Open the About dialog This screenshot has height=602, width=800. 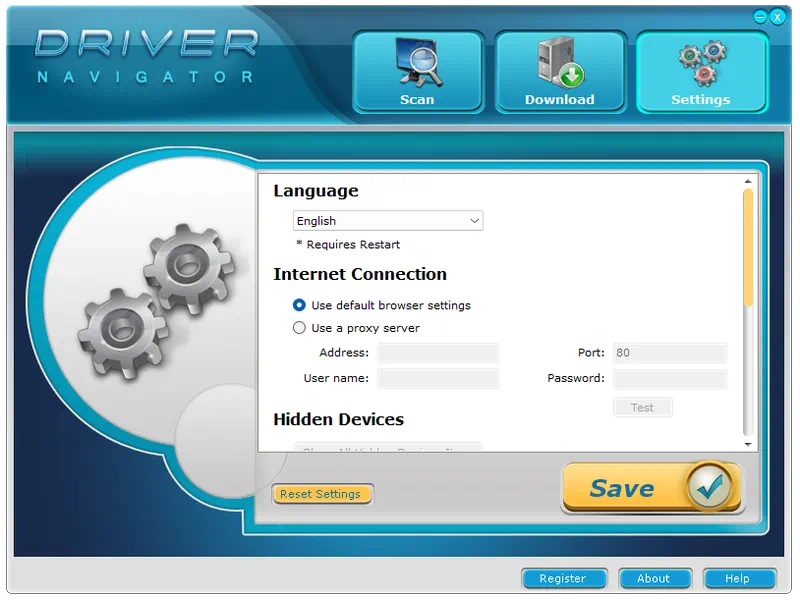coord(655,579)
